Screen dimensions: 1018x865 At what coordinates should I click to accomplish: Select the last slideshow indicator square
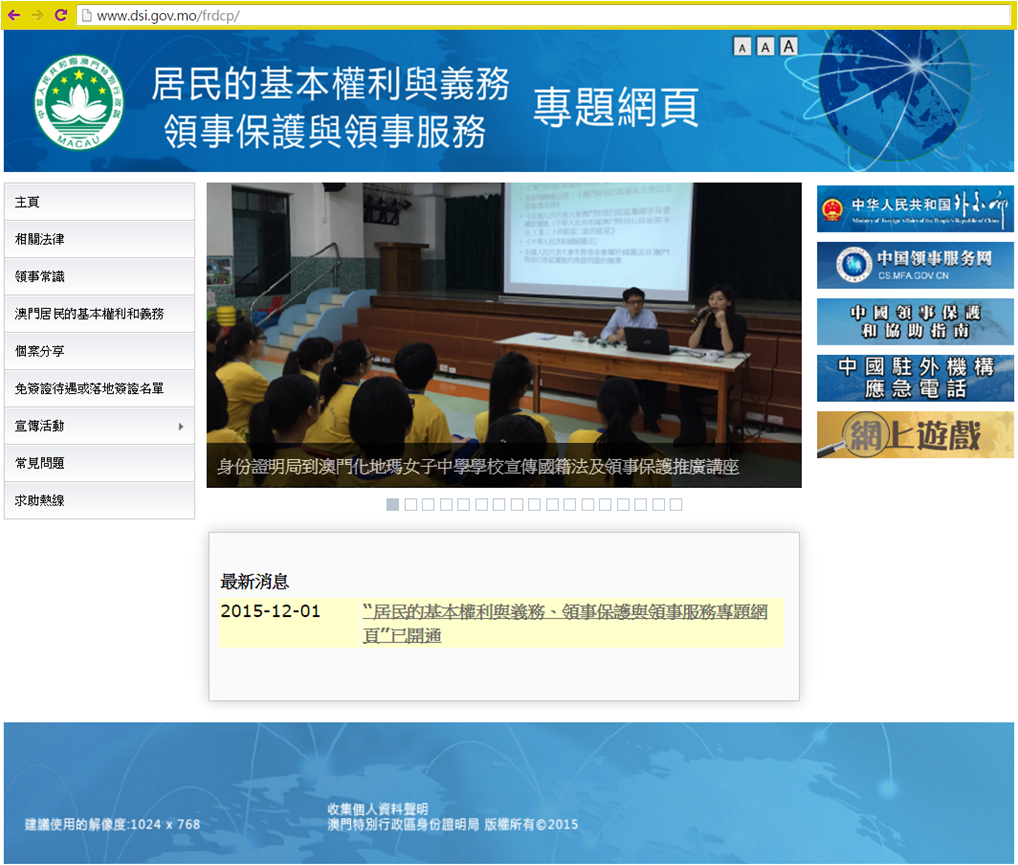pyautogui.click(x=676, y=504)
